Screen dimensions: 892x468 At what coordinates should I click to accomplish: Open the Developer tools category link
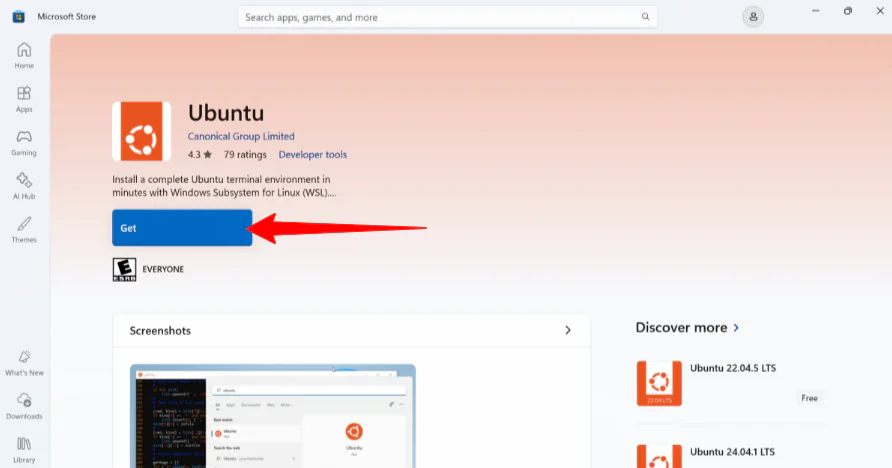pyautogui.click(x=312, y=155)
